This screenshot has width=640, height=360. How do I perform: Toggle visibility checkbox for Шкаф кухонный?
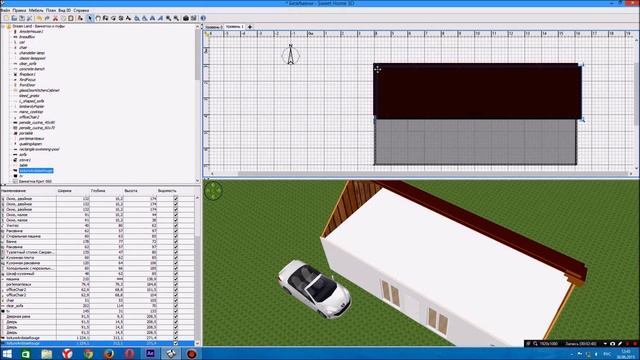(x=176, y=274)
